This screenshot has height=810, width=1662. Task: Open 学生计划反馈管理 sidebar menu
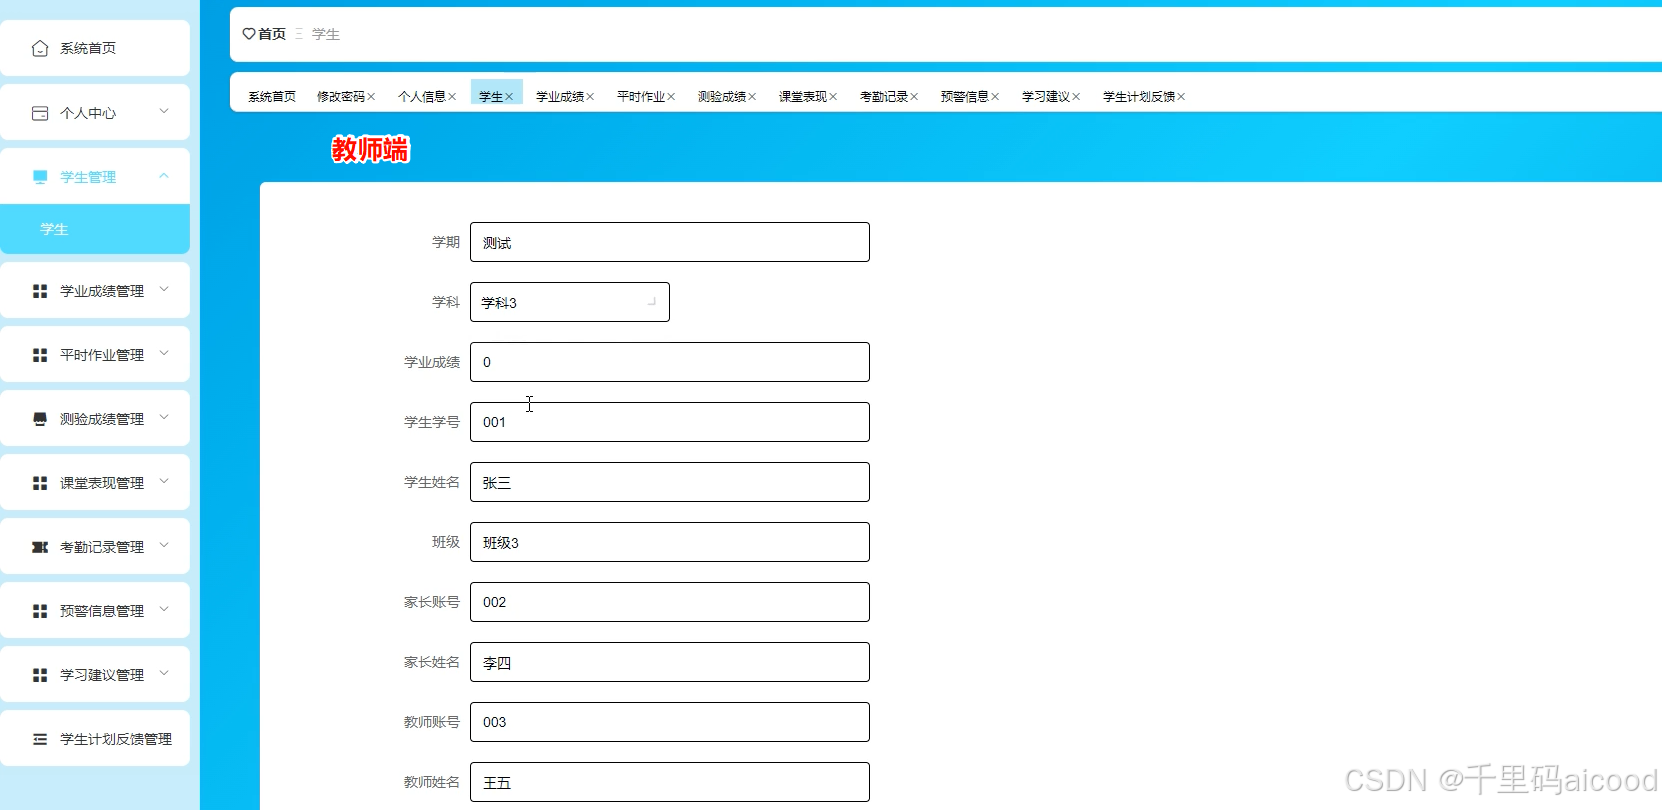point(95,739)
